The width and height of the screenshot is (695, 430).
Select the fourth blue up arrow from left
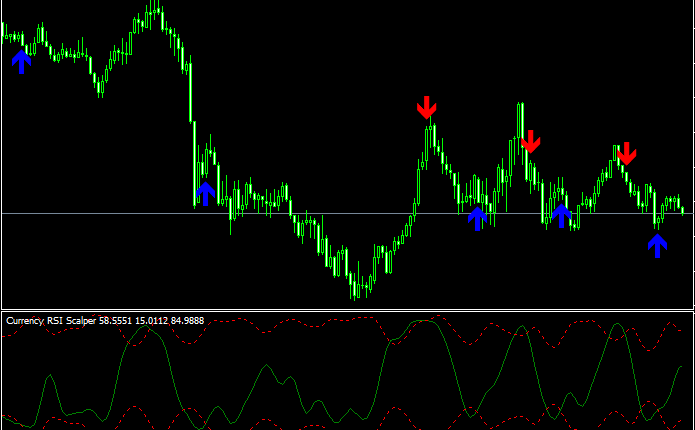coord(562,215)
